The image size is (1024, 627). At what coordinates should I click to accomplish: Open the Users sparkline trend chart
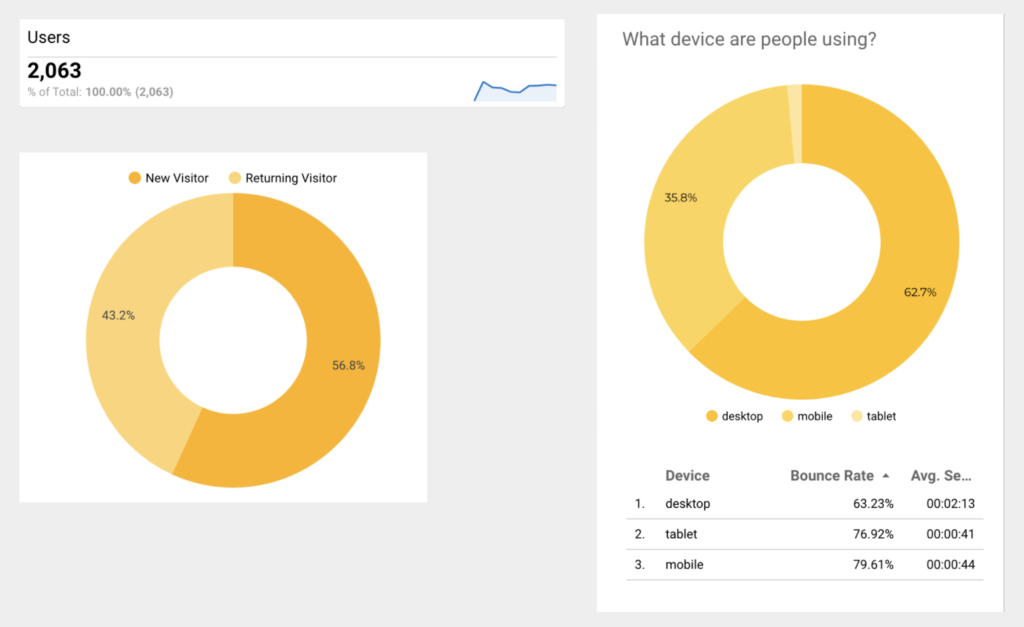(x=515, y=91)
